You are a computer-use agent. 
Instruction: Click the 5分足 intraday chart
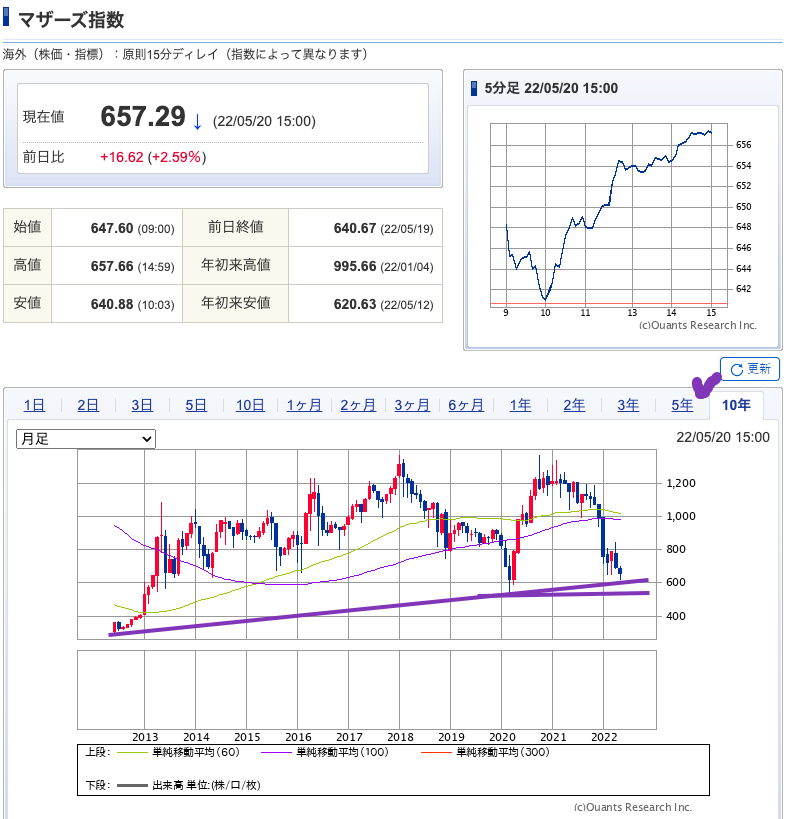point(609,214)
